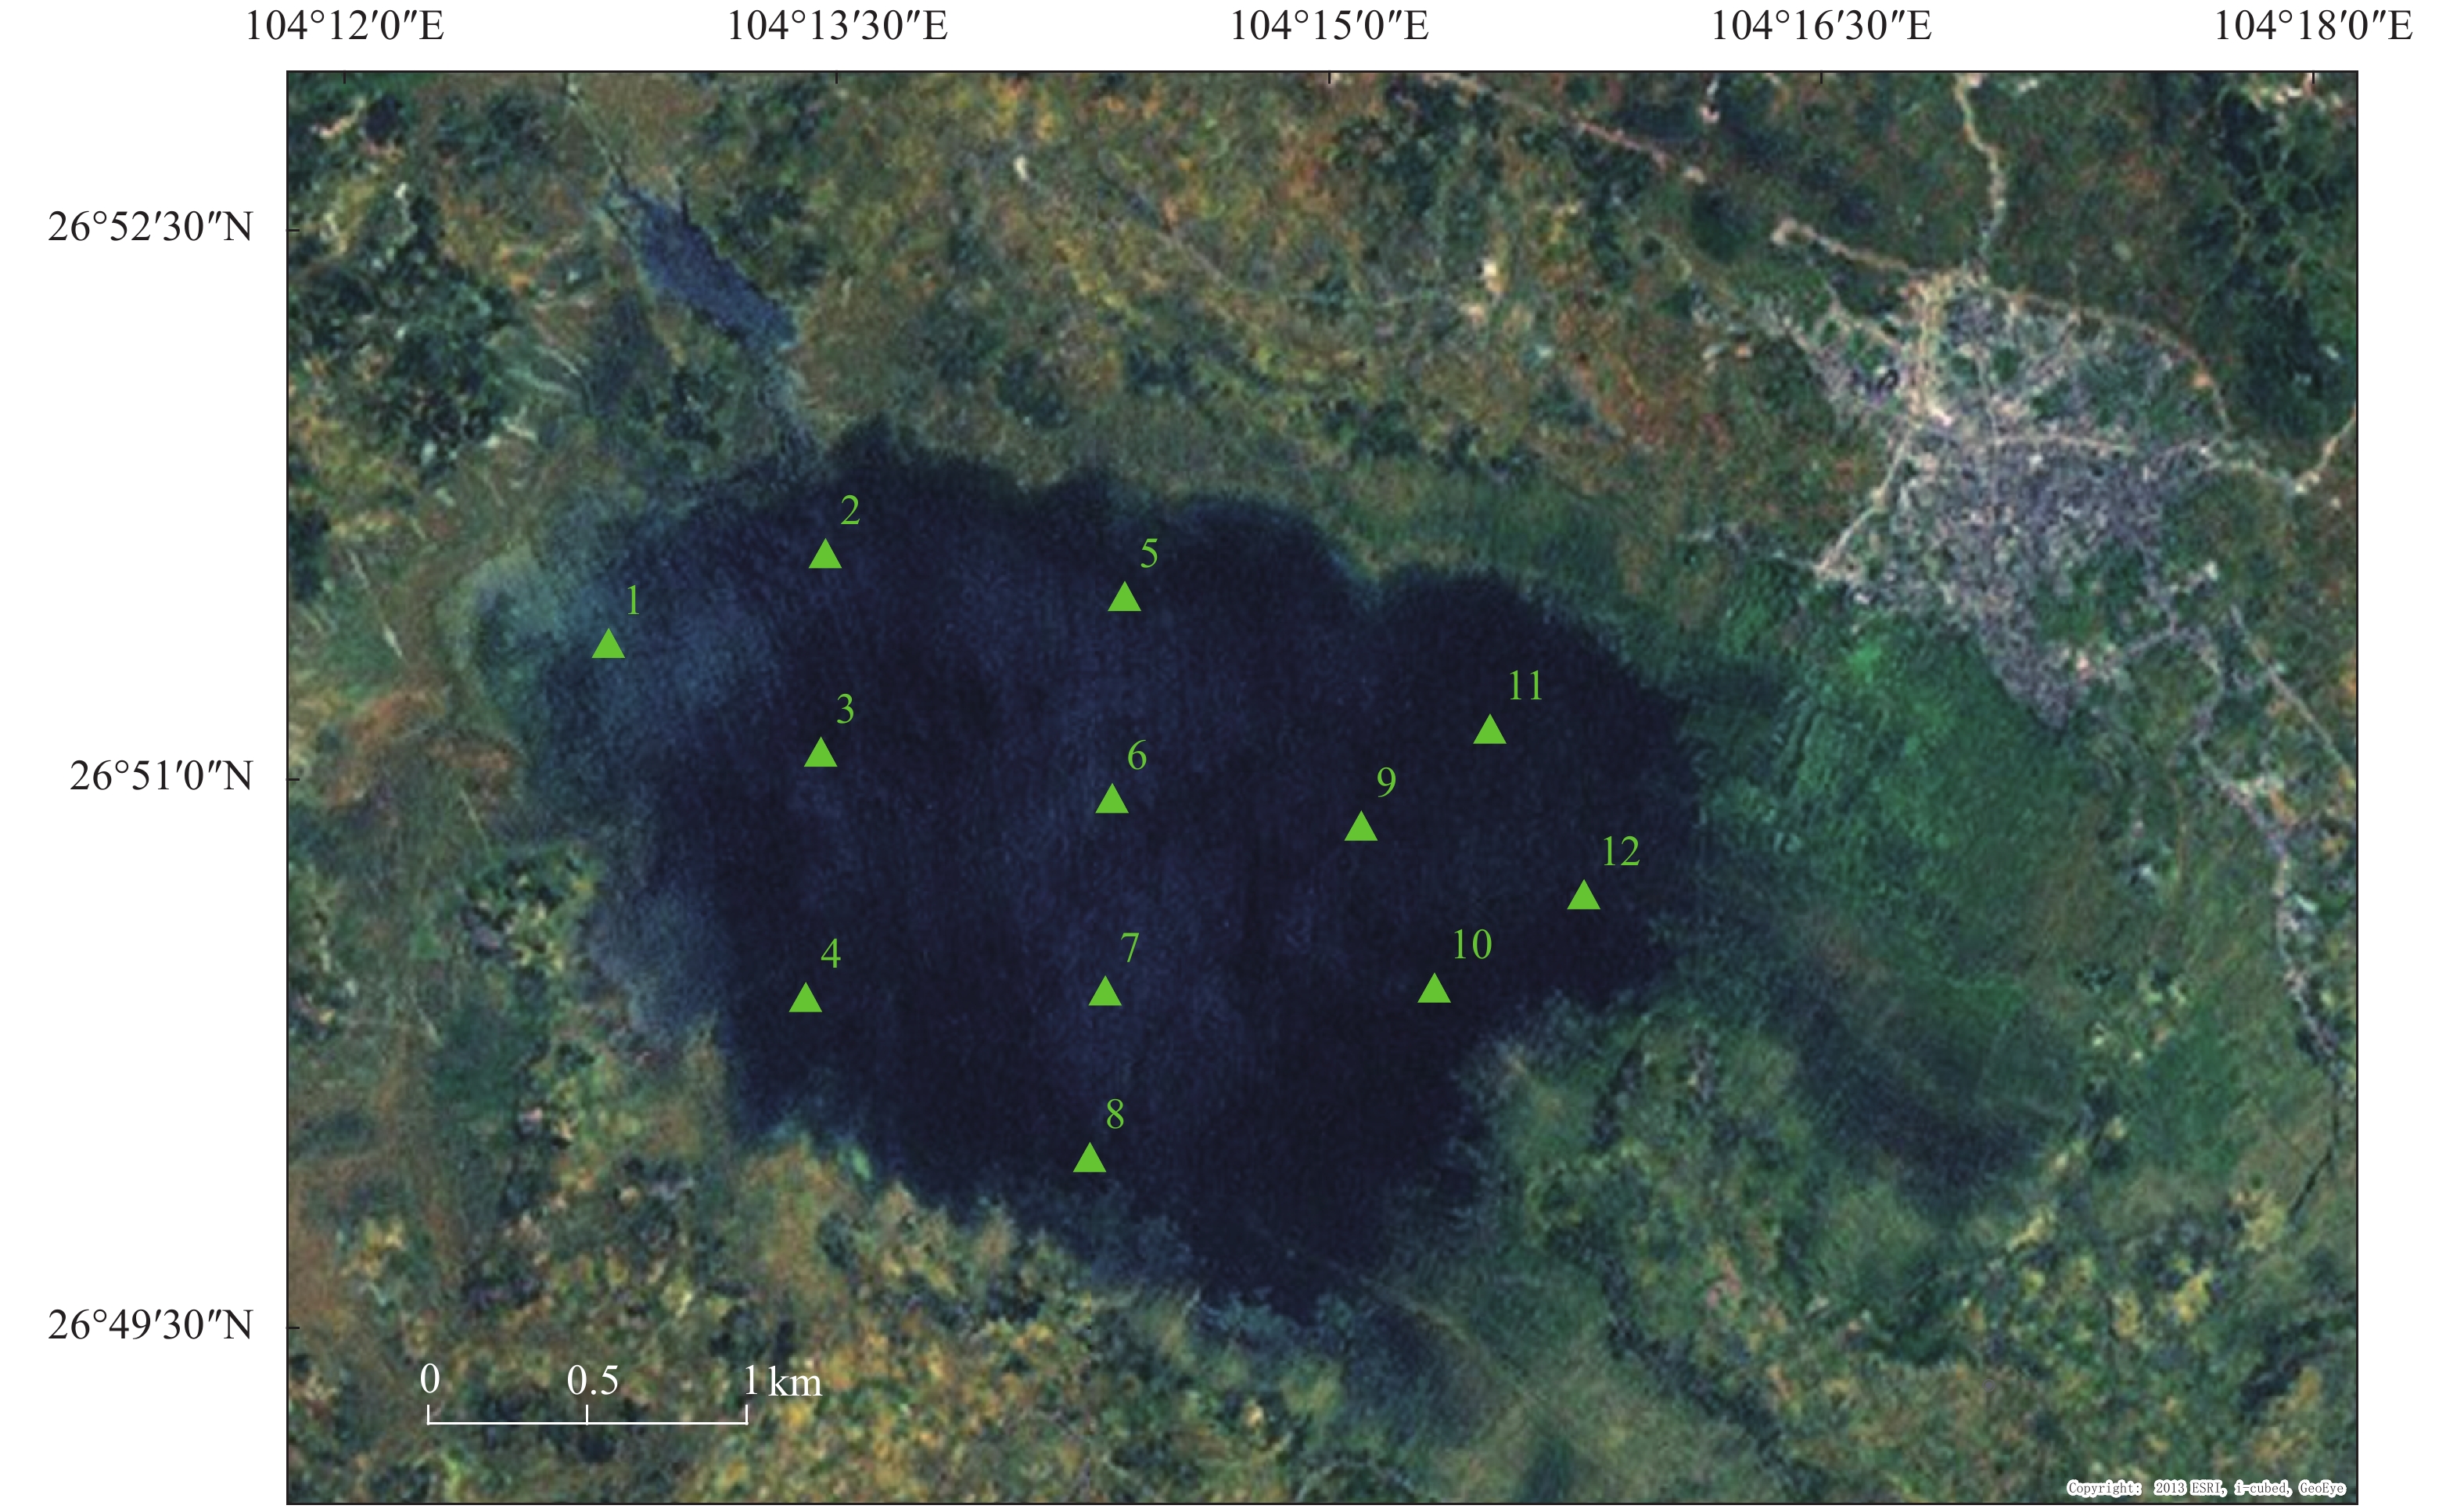Click the triangle marker for site 6
The height and width of the screenshot is (1509, 2464).
[1111, 800]
